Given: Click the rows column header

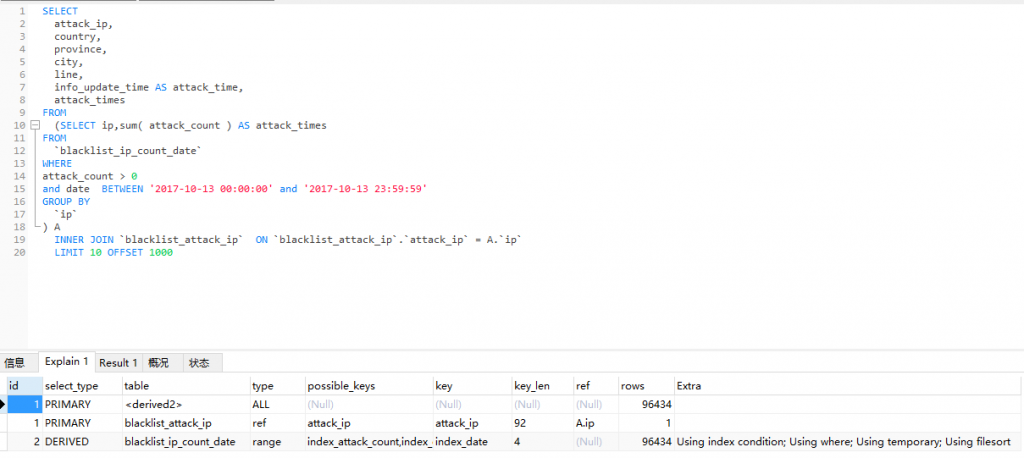Looking at the screenshot, I should coord(646,386).
